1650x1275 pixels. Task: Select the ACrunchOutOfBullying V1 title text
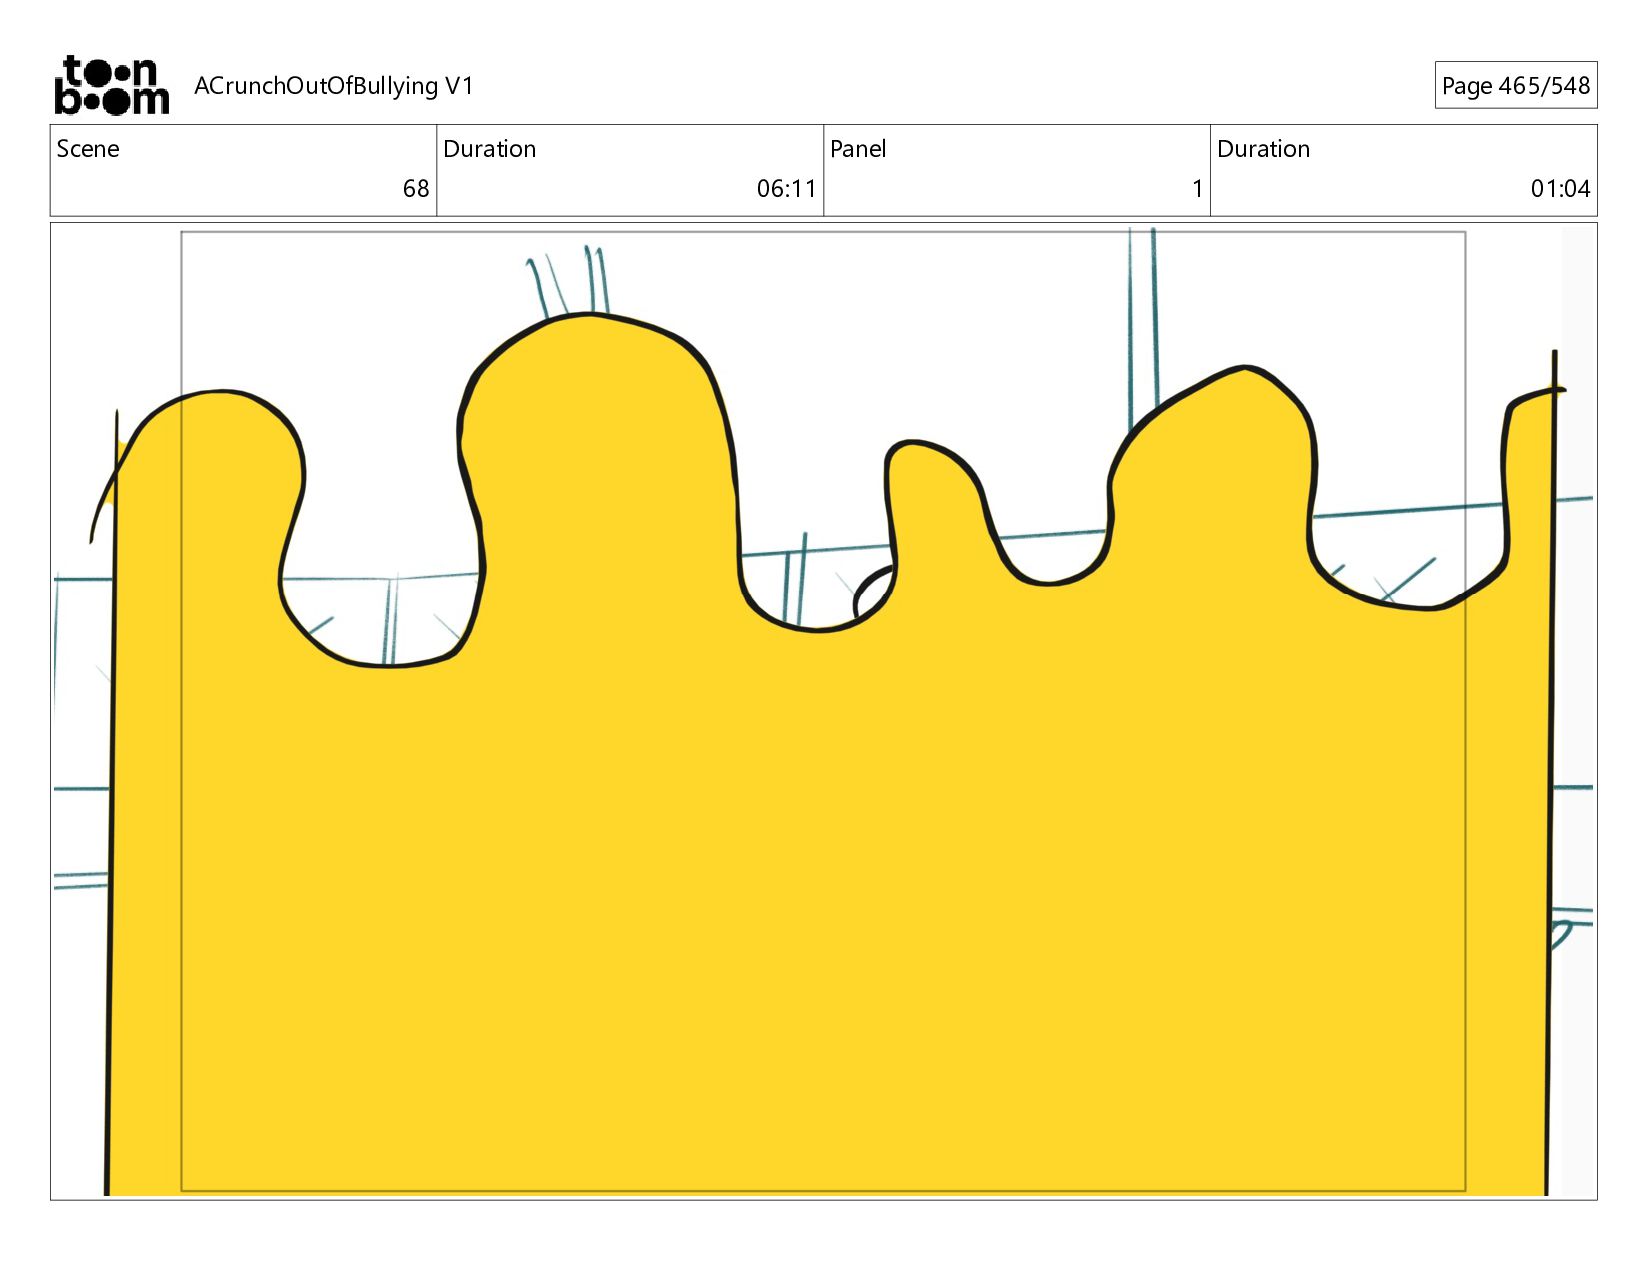coord(333,86)
